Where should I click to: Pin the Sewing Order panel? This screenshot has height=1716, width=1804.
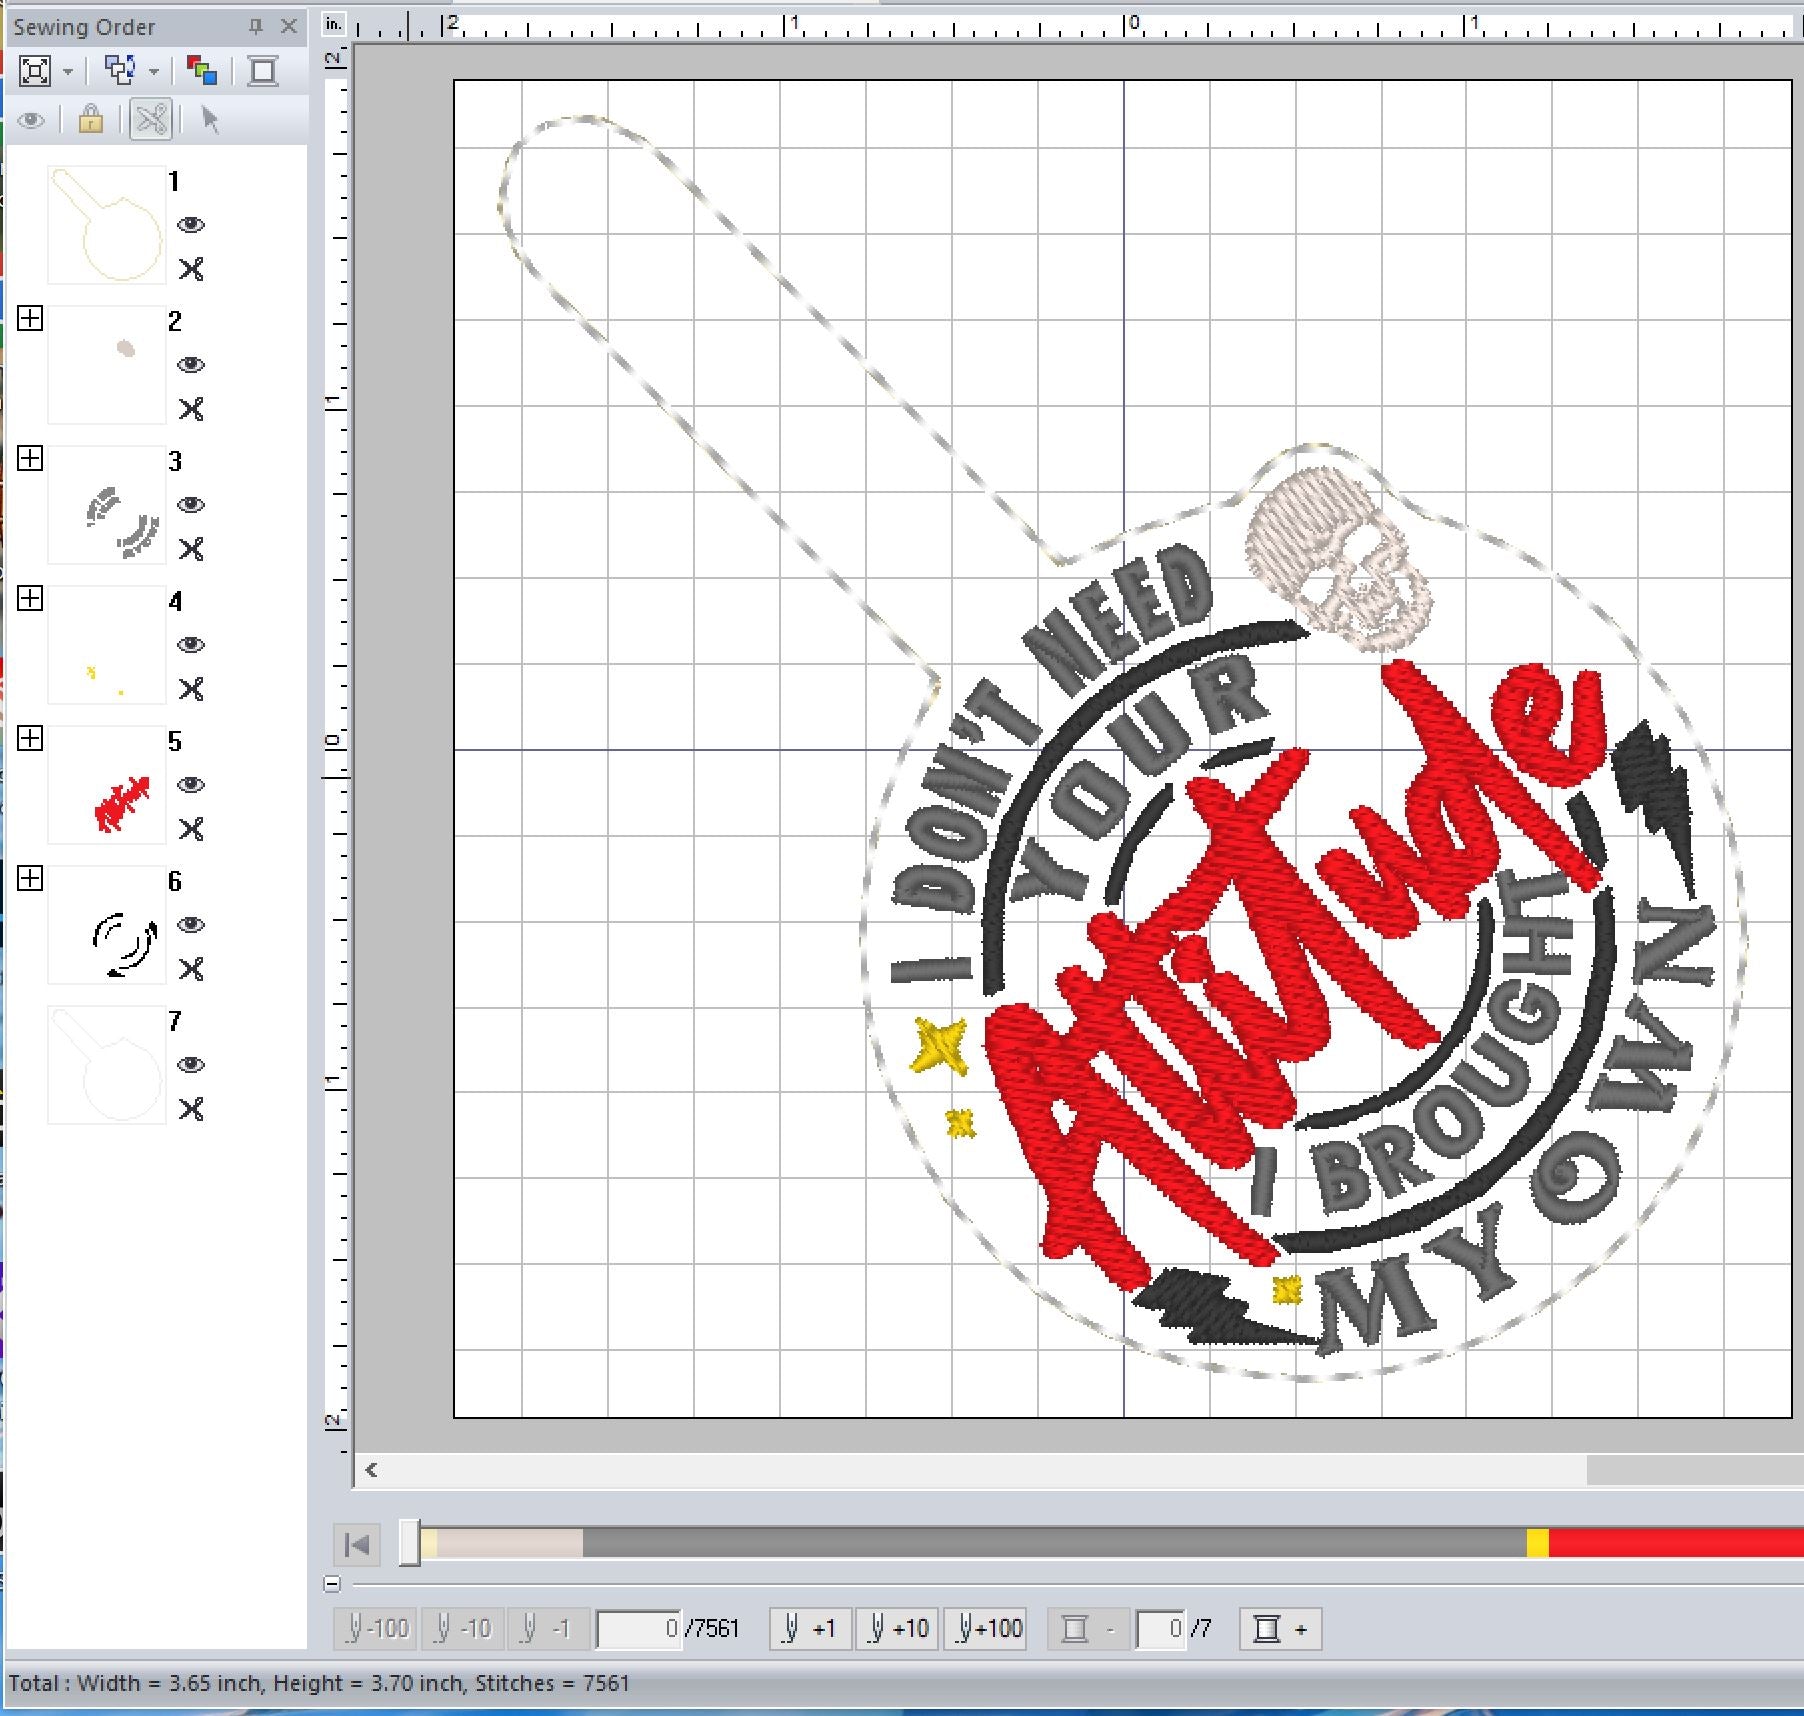256,27
